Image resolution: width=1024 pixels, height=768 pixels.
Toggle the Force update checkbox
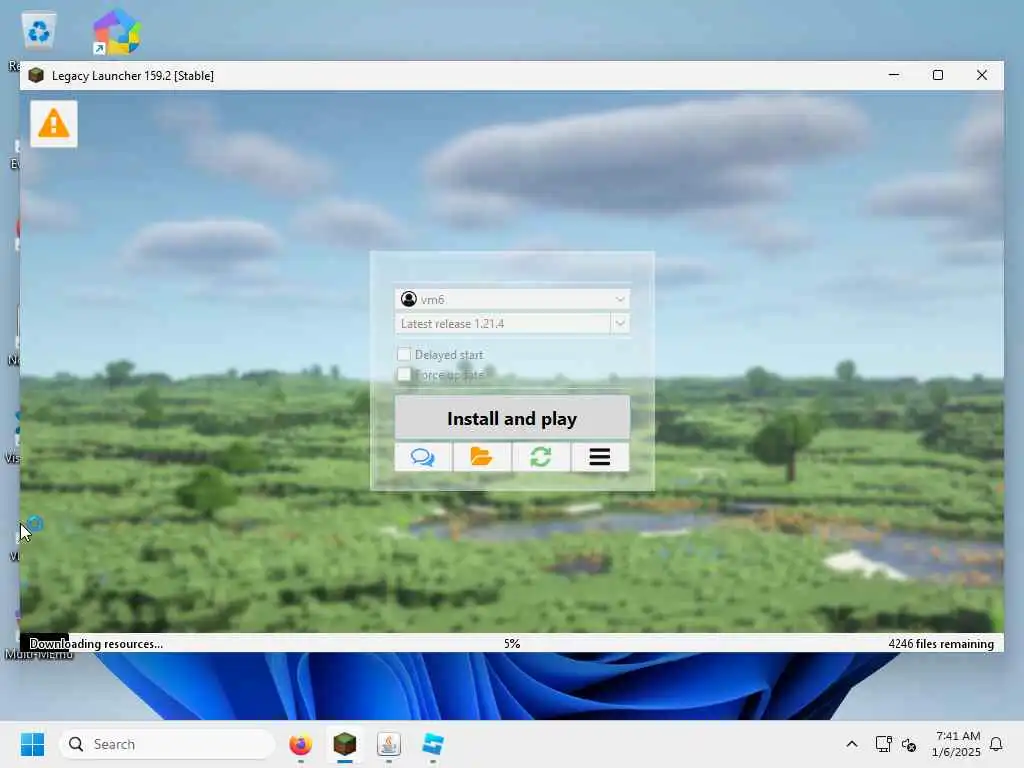click(404, 374)
